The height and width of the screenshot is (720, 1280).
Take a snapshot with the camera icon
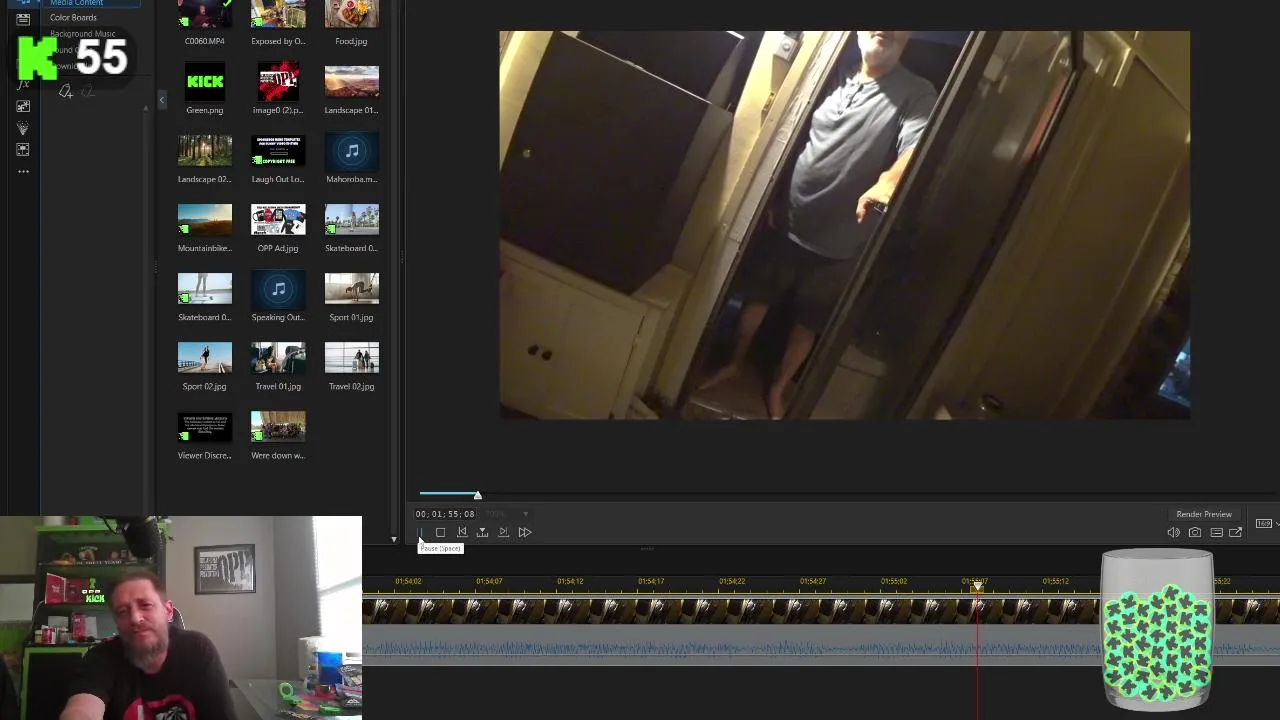1195,532
